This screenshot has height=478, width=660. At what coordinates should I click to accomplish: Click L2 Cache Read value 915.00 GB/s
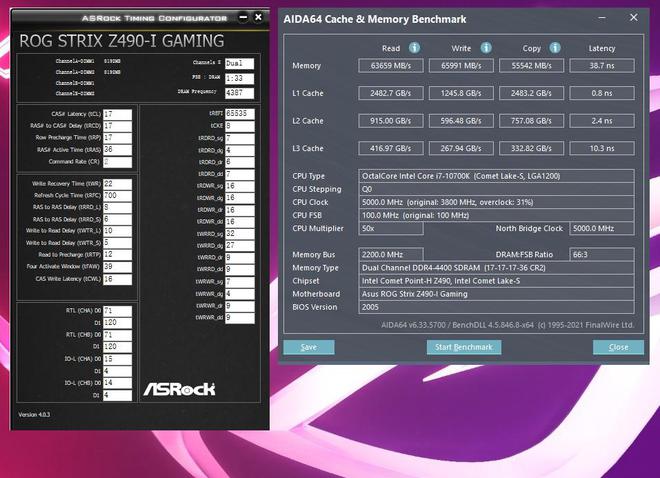click(391, 121)
